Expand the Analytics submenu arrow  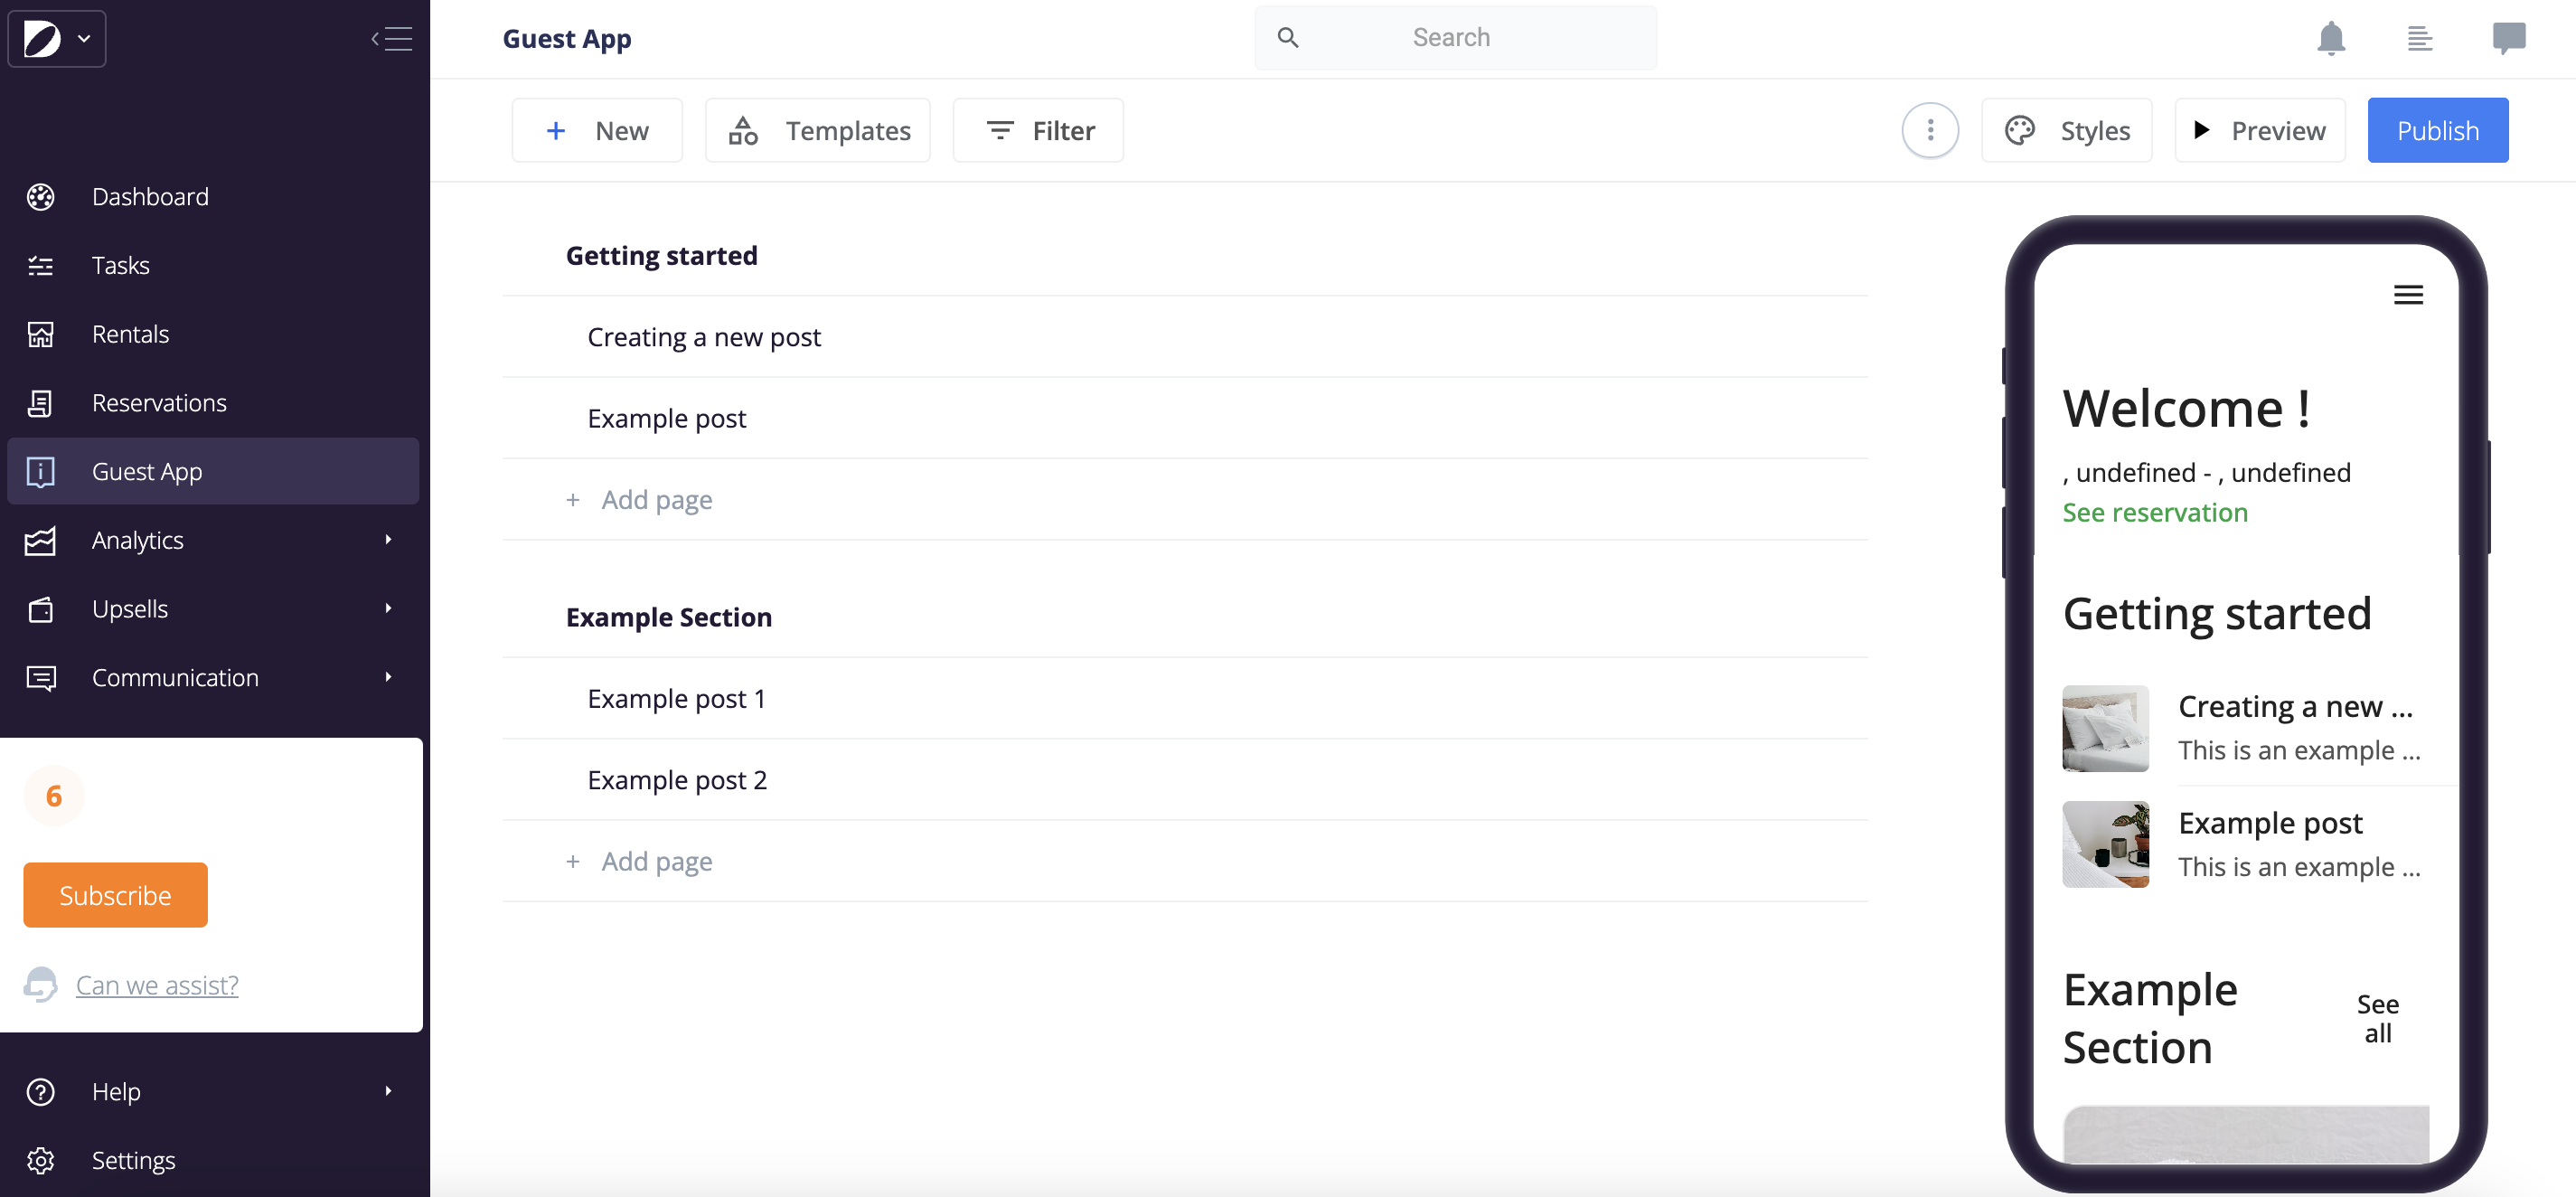[x=388, y=540]
